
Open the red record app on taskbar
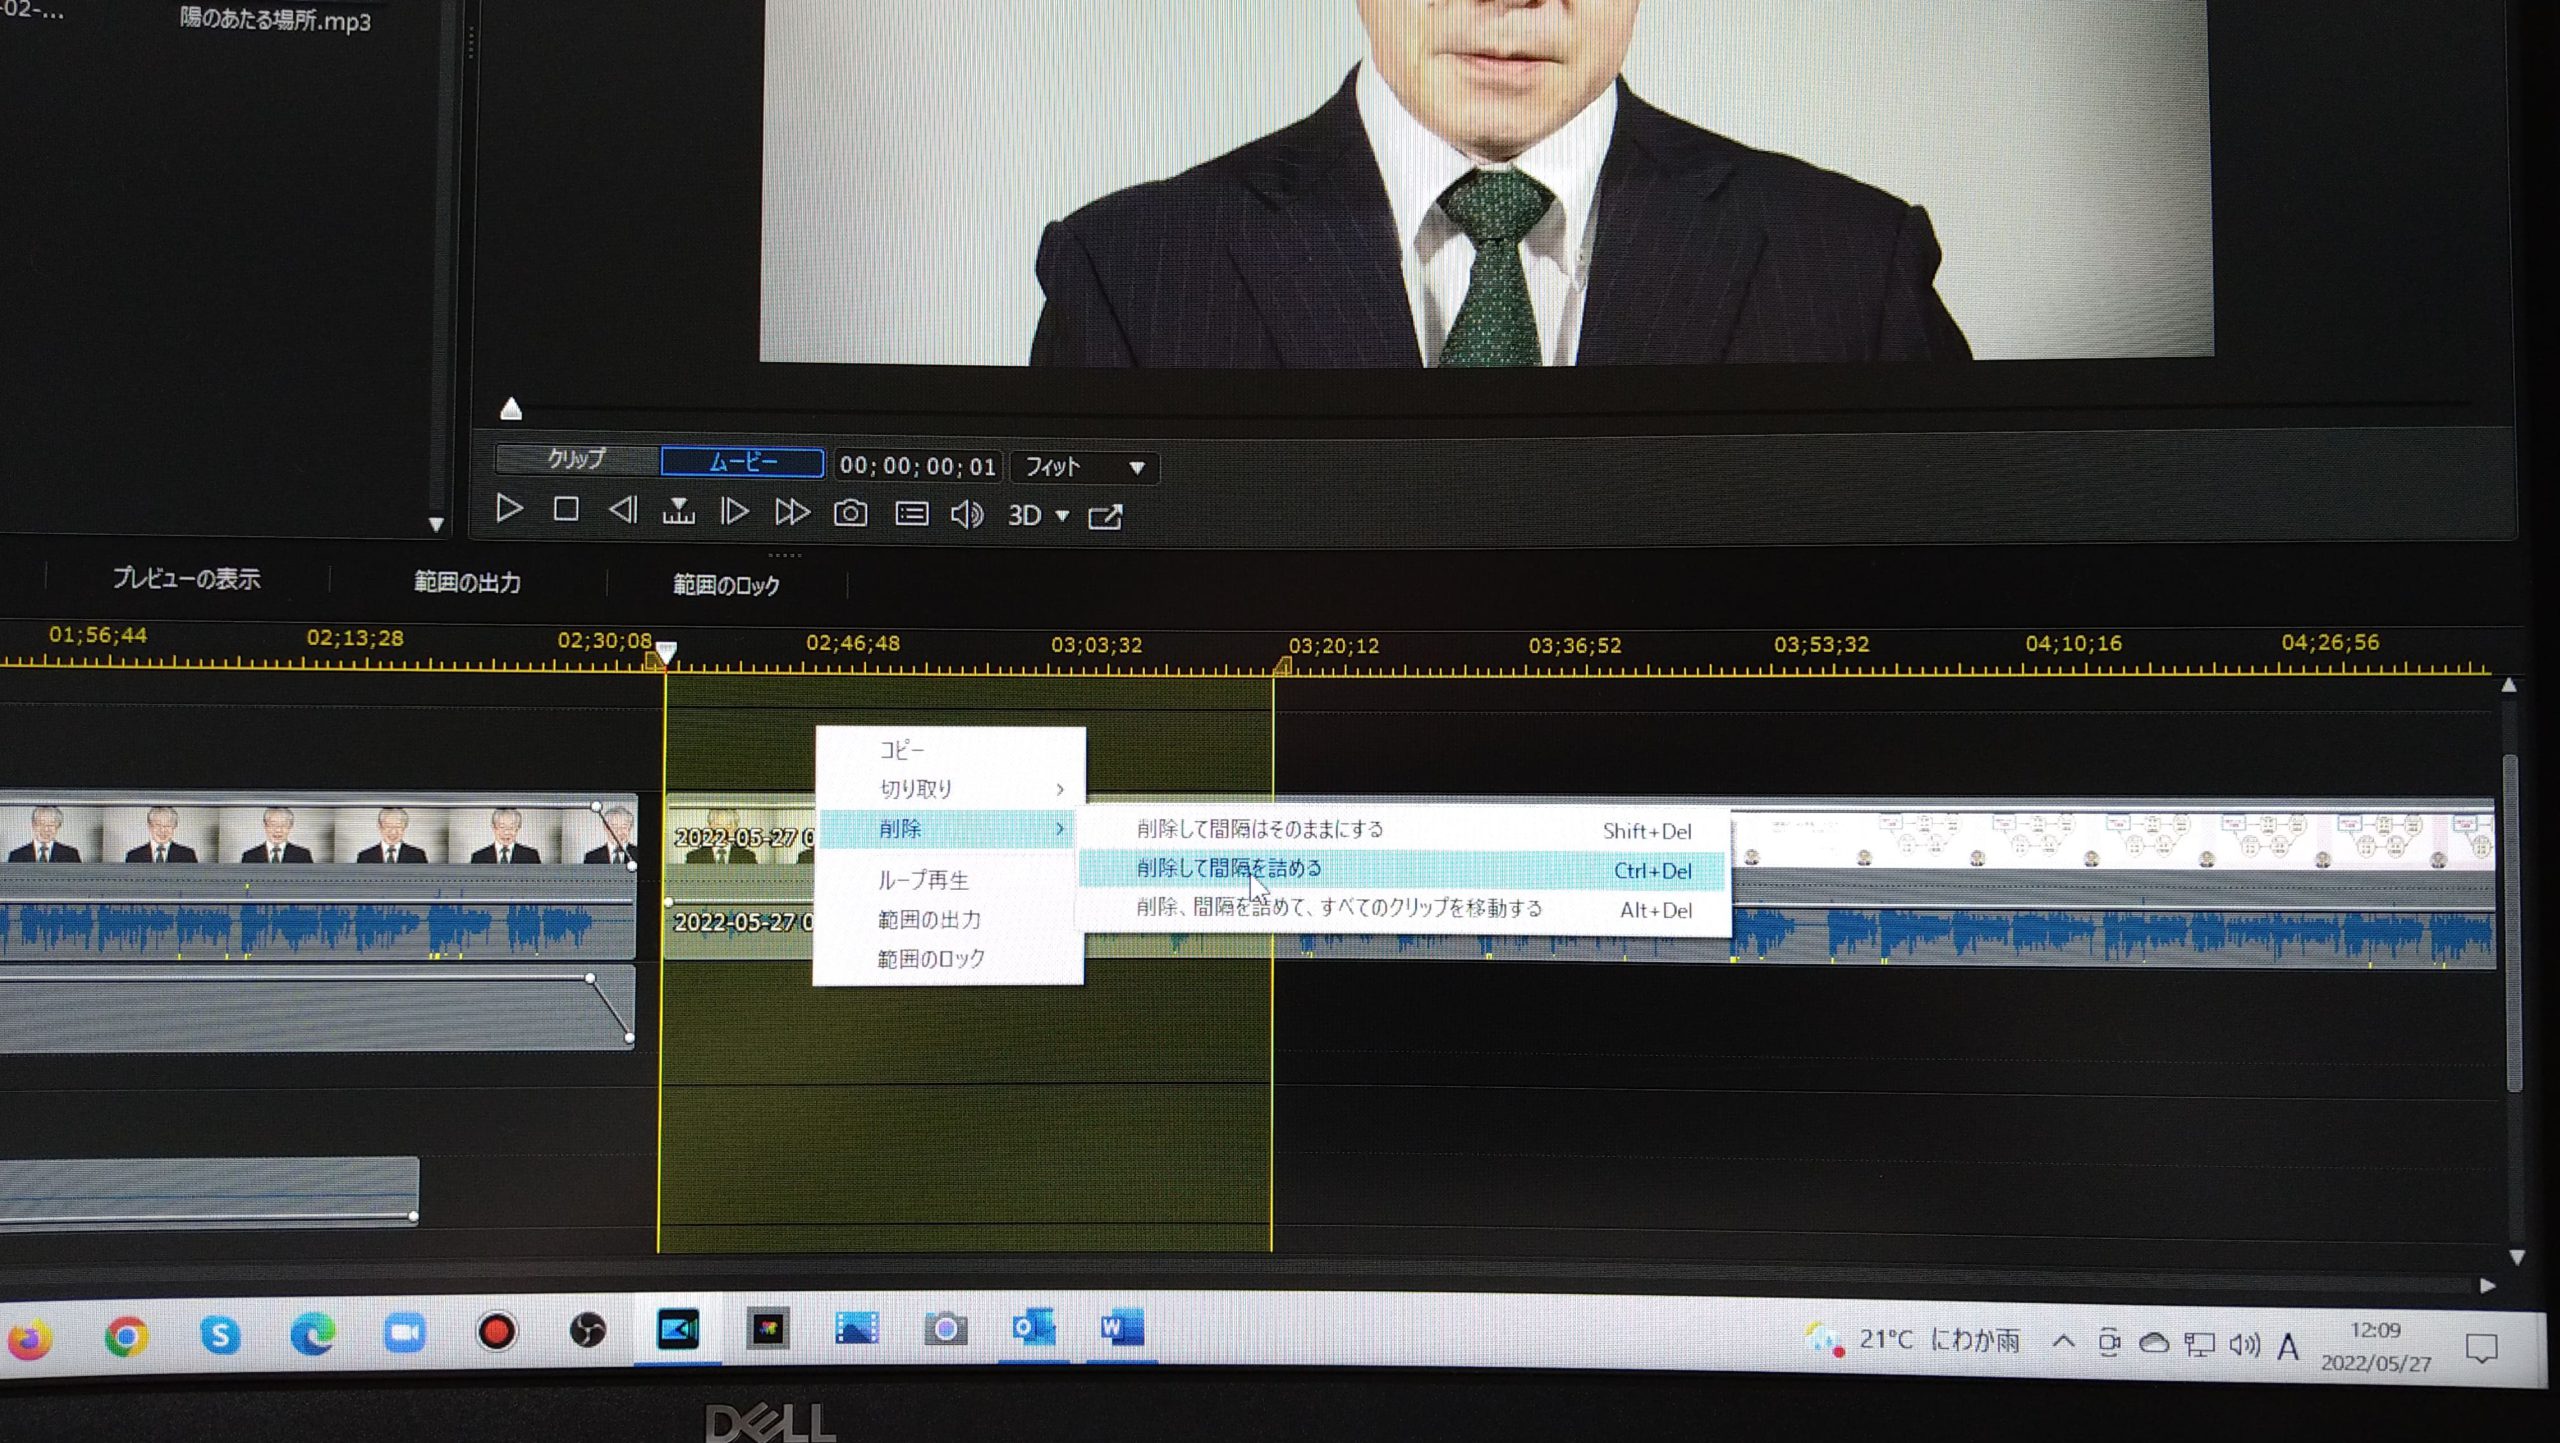click(x=496, y=1332)
